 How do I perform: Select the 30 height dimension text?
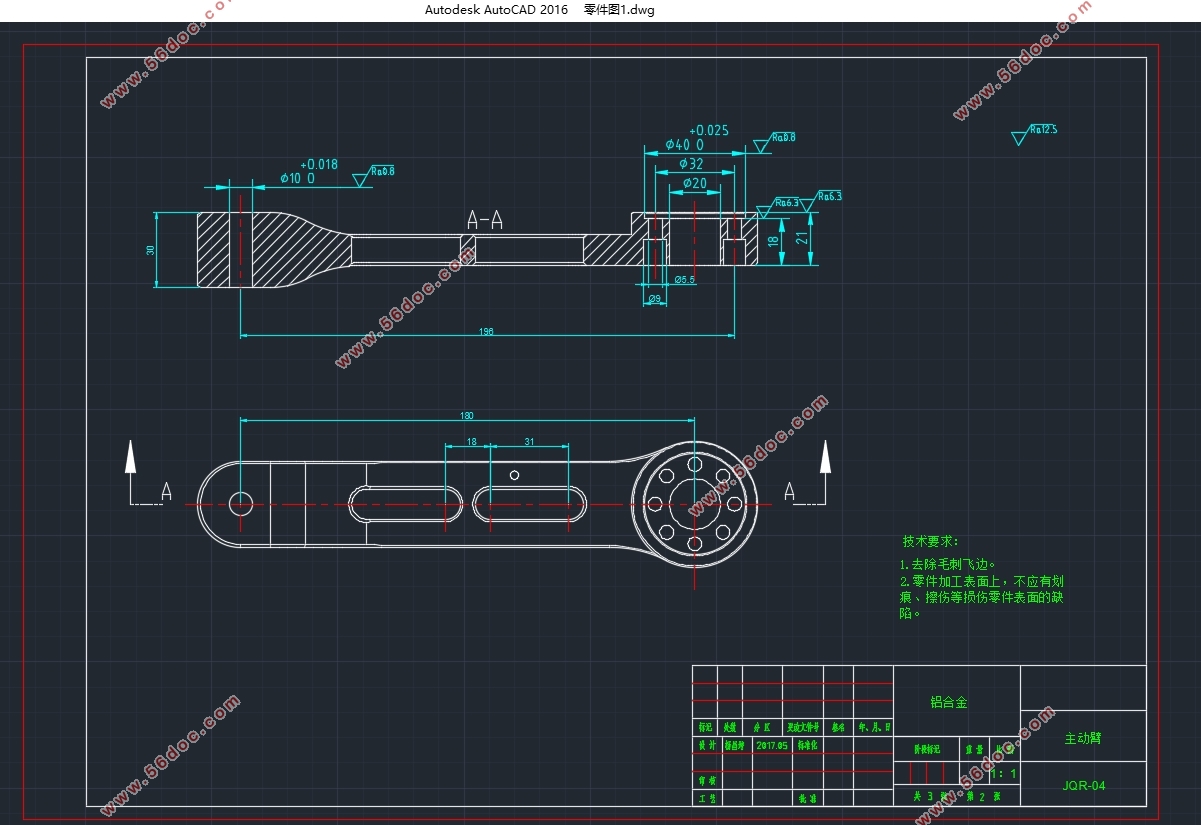151,250
